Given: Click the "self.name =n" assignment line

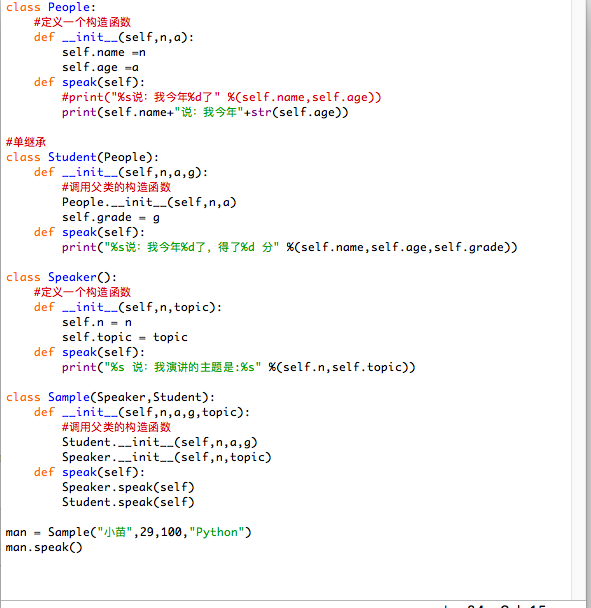Looking at the screenshot, I should tap(104, 52).
